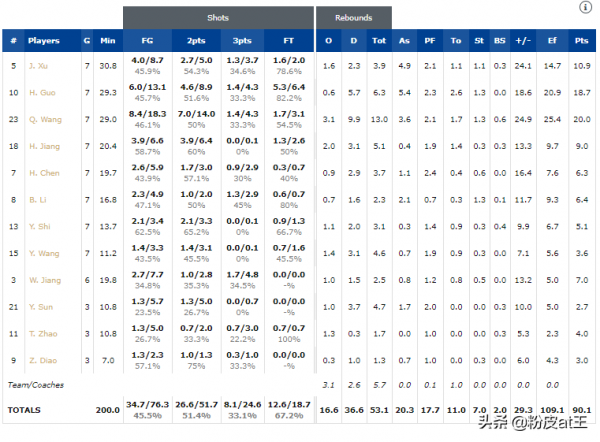
Task: Click the TOTALS row label
Action: click(25, 410)
